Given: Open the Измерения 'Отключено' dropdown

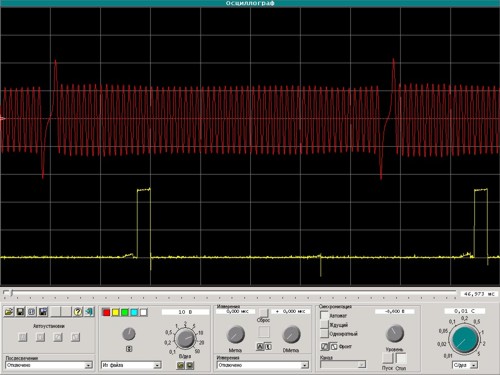Looking at the screenshot, I should [263, 365].
